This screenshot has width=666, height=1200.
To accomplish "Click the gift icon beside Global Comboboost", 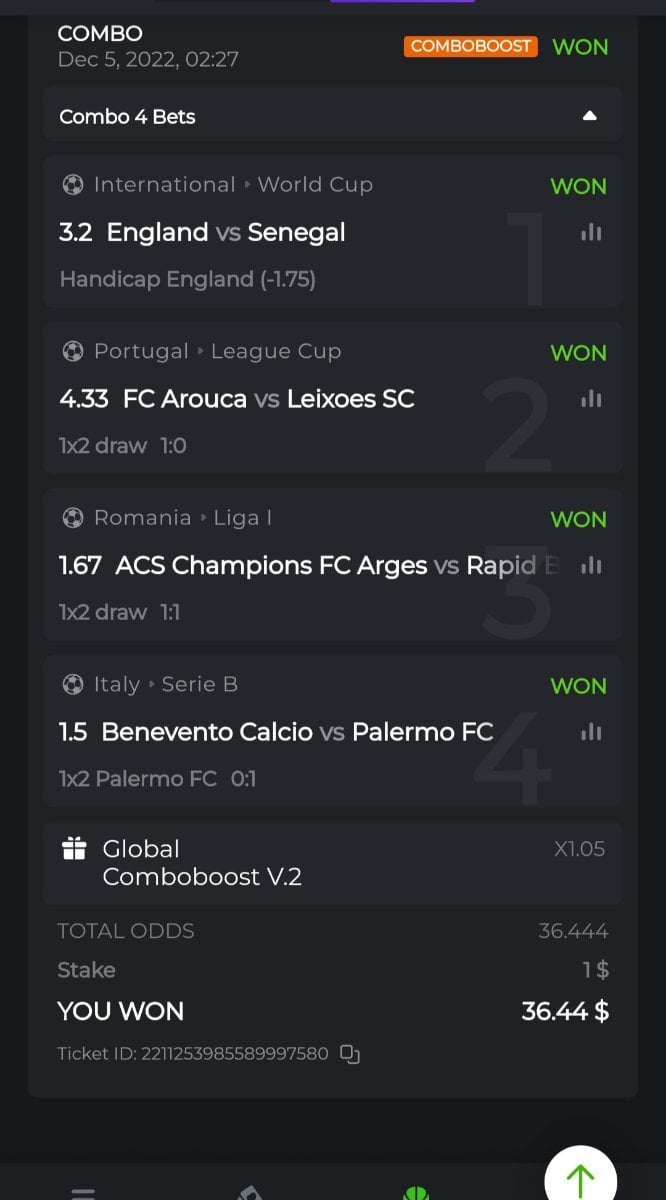I will 74,849.
